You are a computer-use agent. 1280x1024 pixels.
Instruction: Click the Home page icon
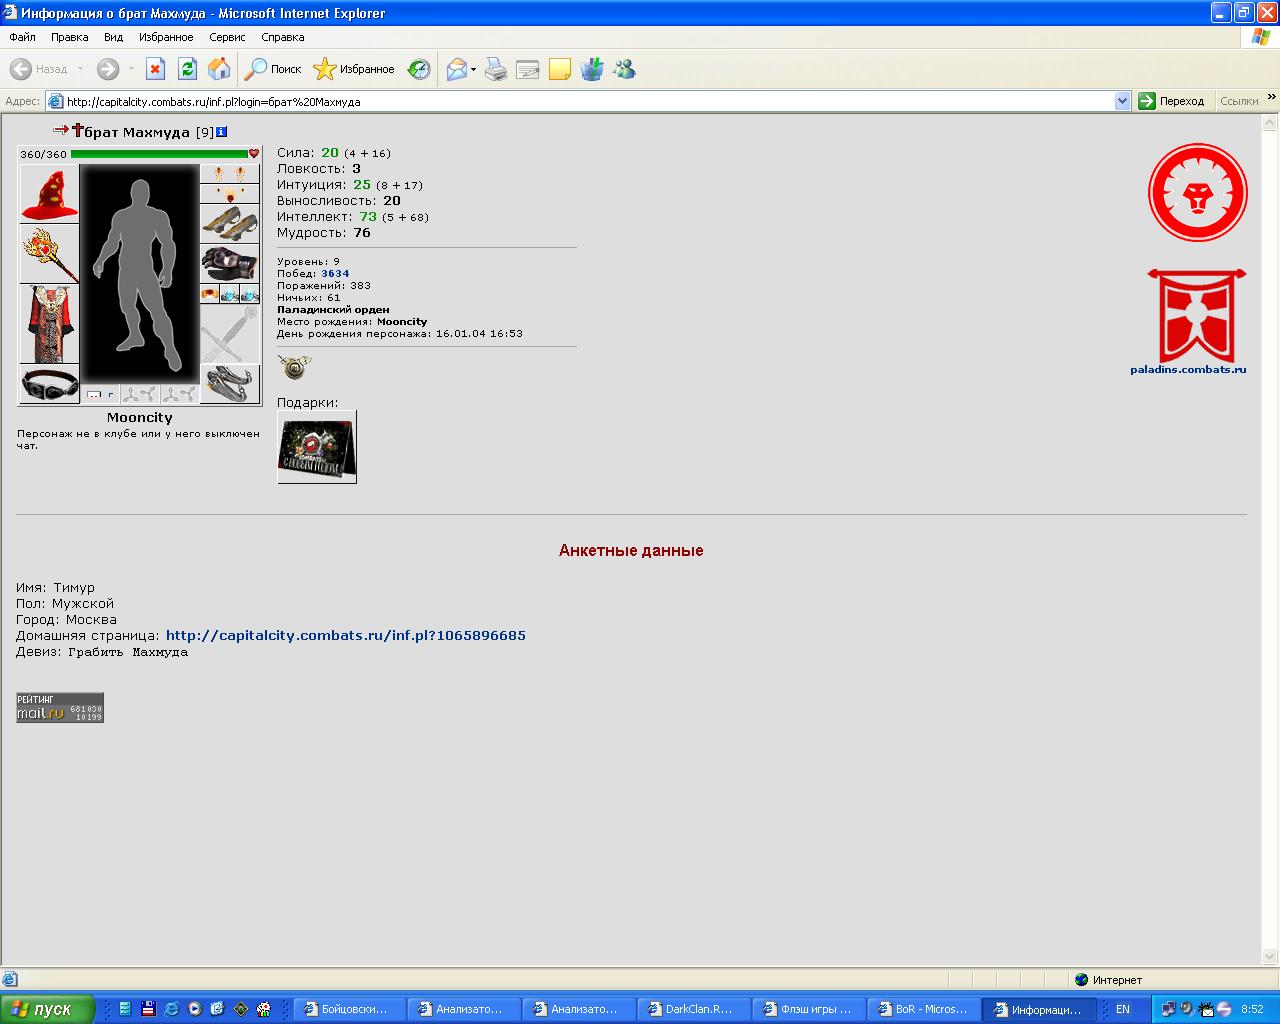coord(219,69)
